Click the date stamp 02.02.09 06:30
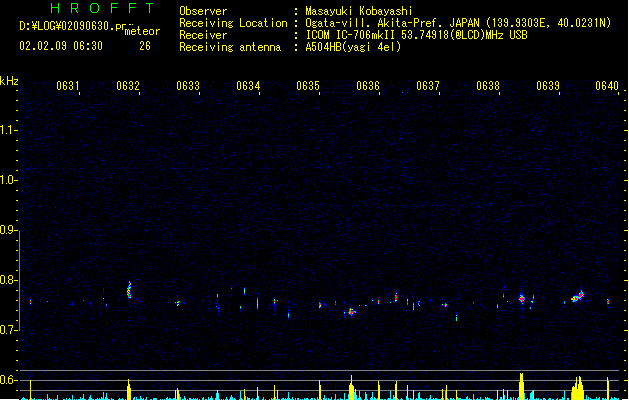The width and height of the screenshot is (629, 400). click(x=61, y=46)
